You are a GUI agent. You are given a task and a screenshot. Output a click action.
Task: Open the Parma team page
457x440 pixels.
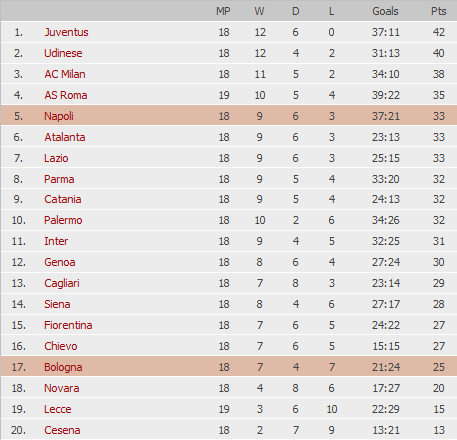click(x=59, y=179)
